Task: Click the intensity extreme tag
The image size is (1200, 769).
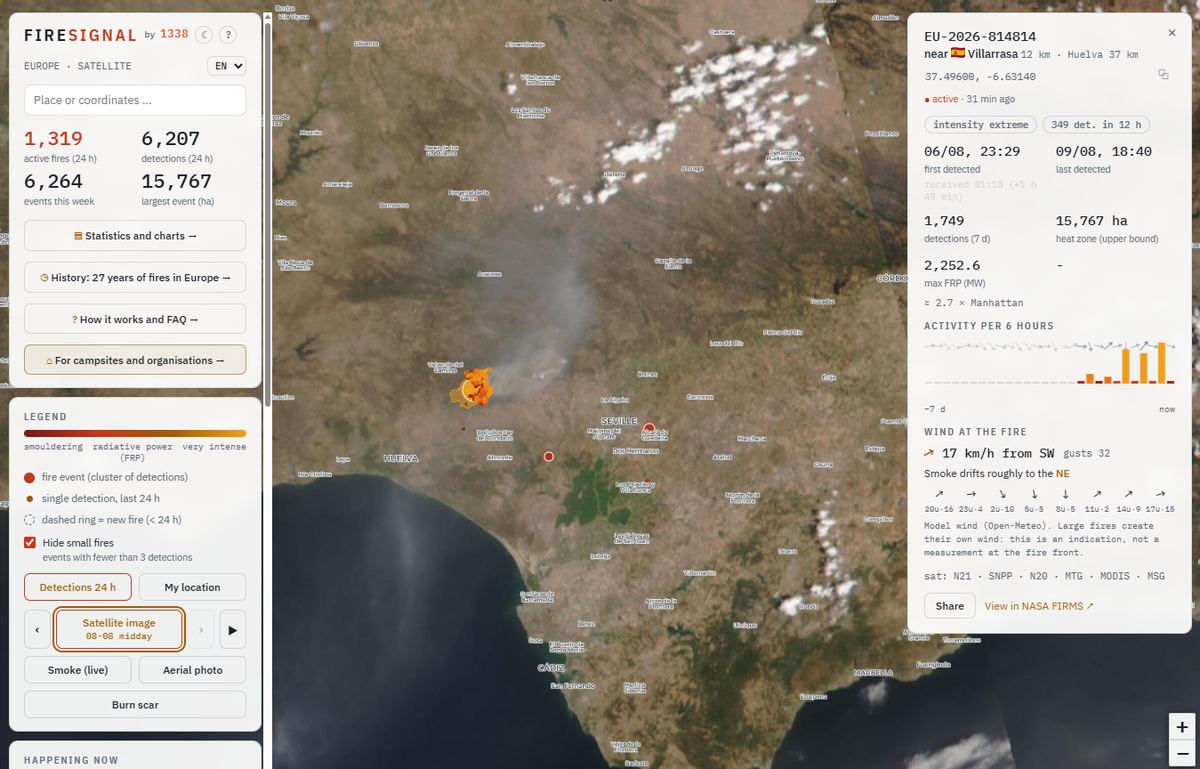Action: tap(980, 125)
